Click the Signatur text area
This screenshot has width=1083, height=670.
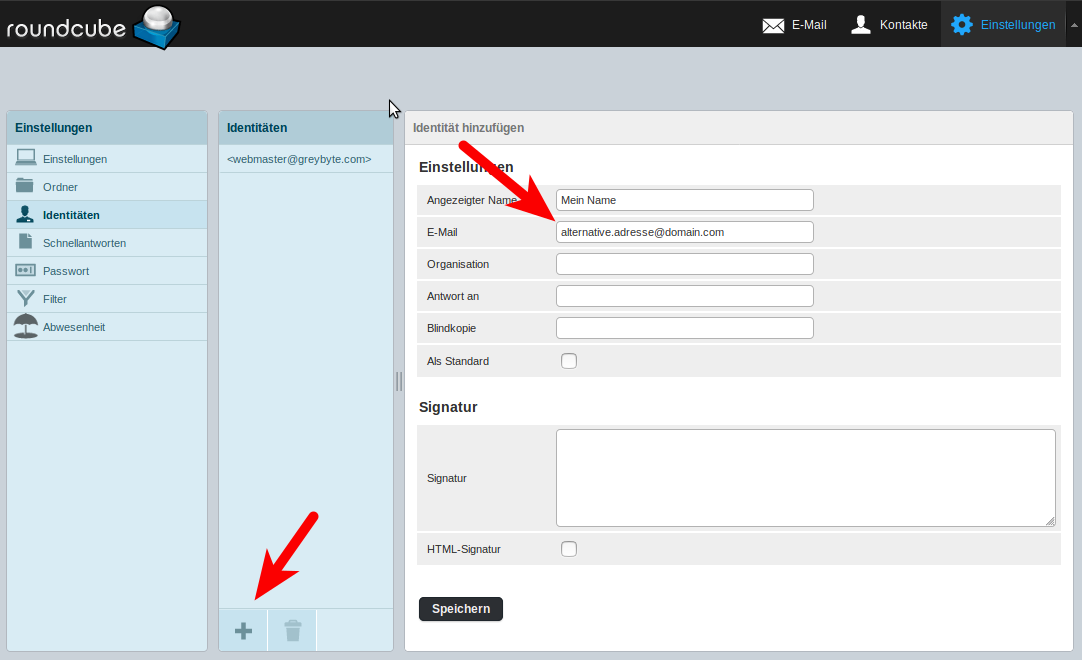click(805, 478)
